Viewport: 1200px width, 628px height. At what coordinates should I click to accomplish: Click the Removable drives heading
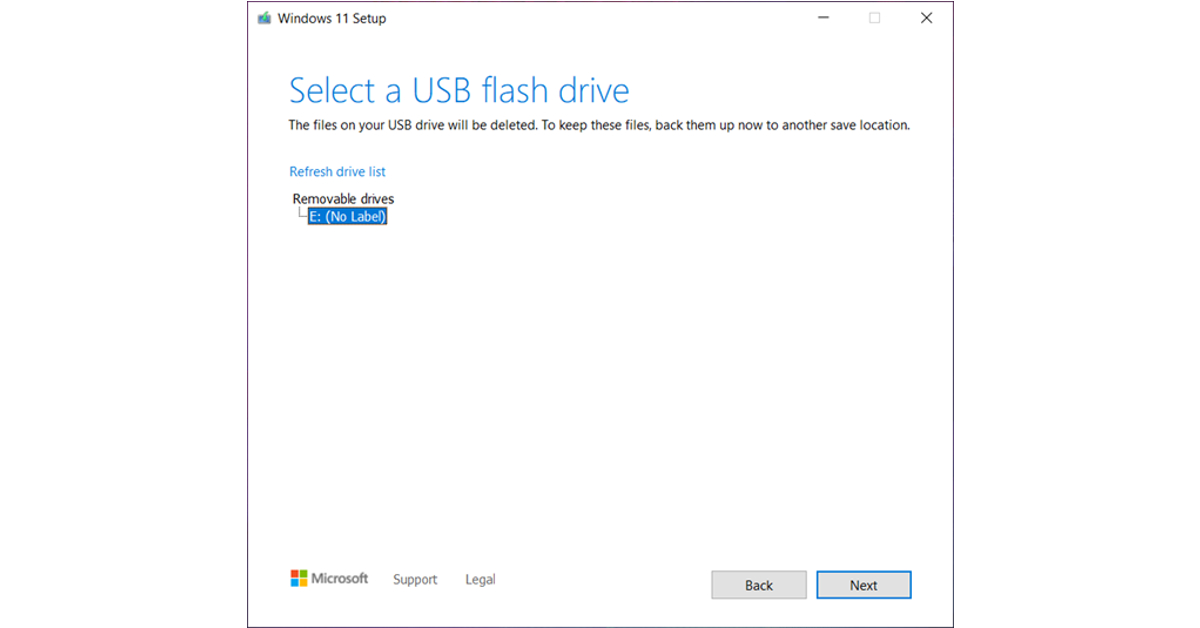[343, 199]
